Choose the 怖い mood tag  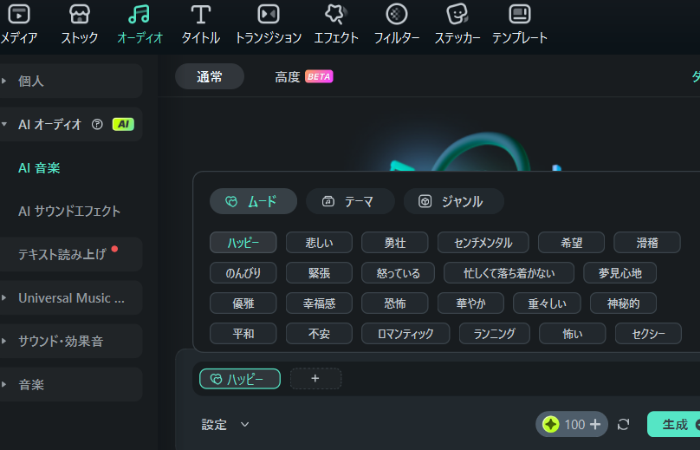point(572,333)
